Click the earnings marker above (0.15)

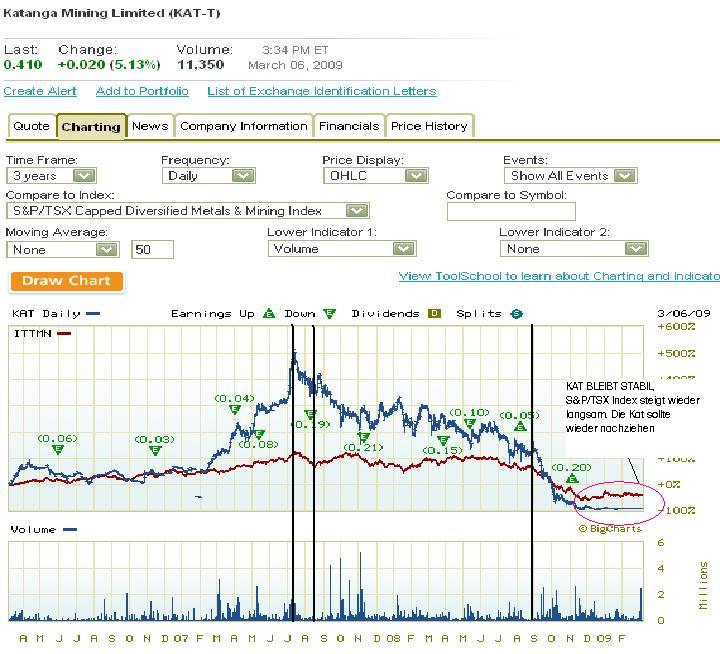point(443,440)
